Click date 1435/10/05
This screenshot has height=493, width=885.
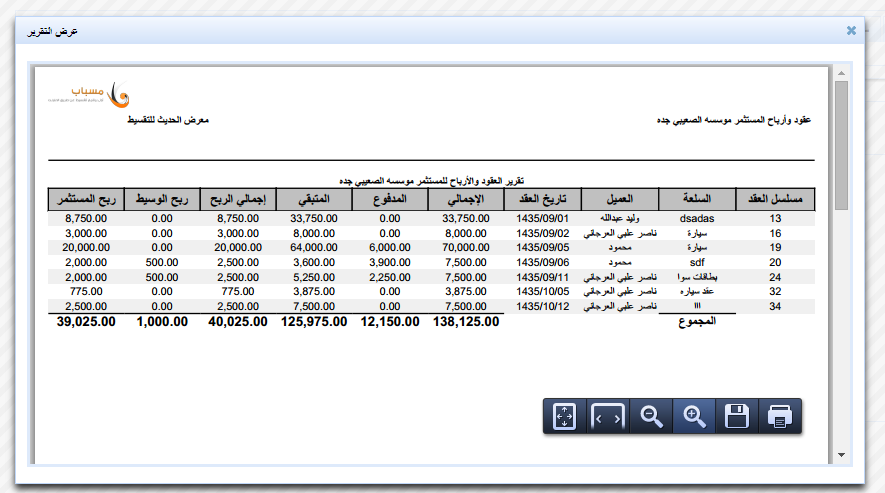(x=542, y=291)
